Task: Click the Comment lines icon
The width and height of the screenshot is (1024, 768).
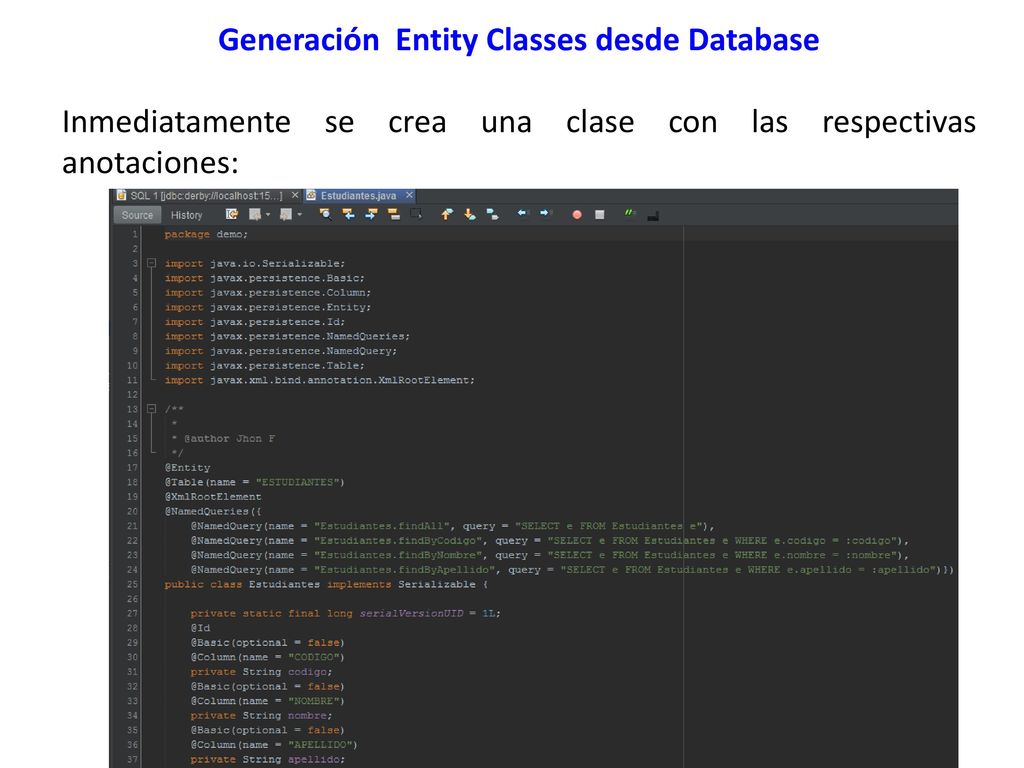Action: coord(630,213)
